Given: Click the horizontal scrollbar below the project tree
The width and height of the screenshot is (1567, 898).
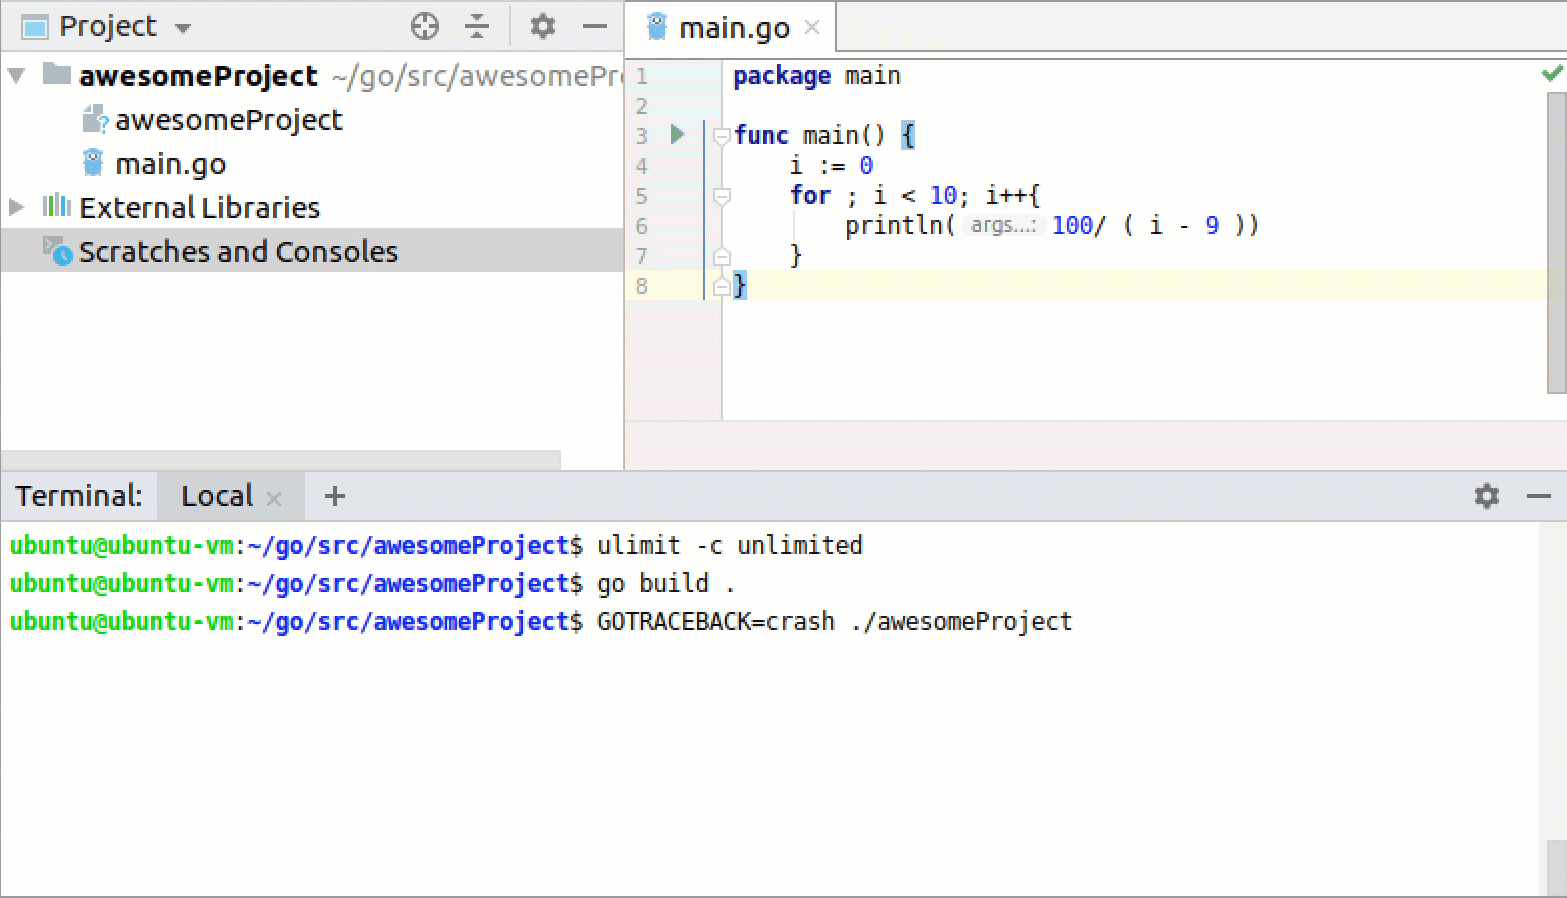Looking at the screenshot, I should [280, 461].
